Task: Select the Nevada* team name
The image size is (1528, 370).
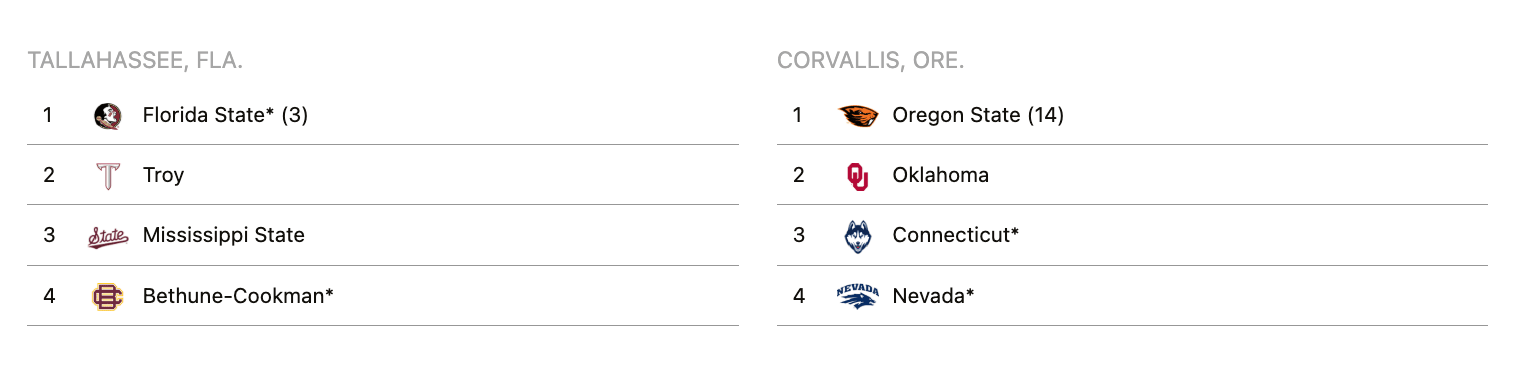Action: (933, 295)
